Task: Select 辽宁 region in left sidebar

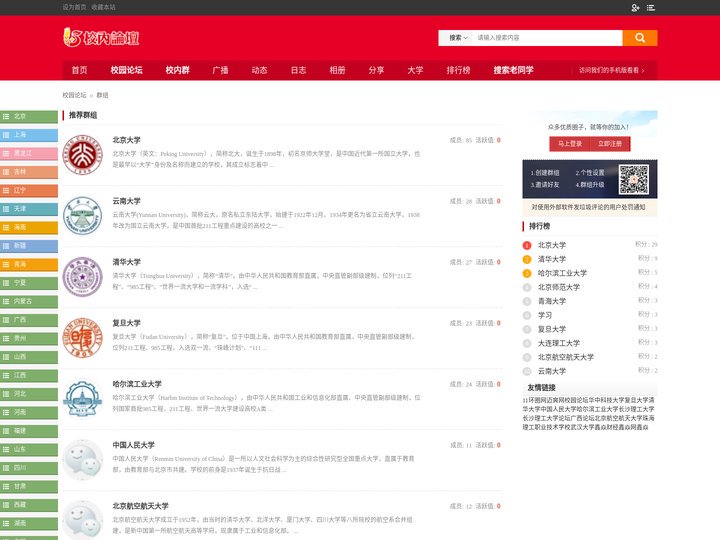Action: pyautogui.click(x=29, y=191)
